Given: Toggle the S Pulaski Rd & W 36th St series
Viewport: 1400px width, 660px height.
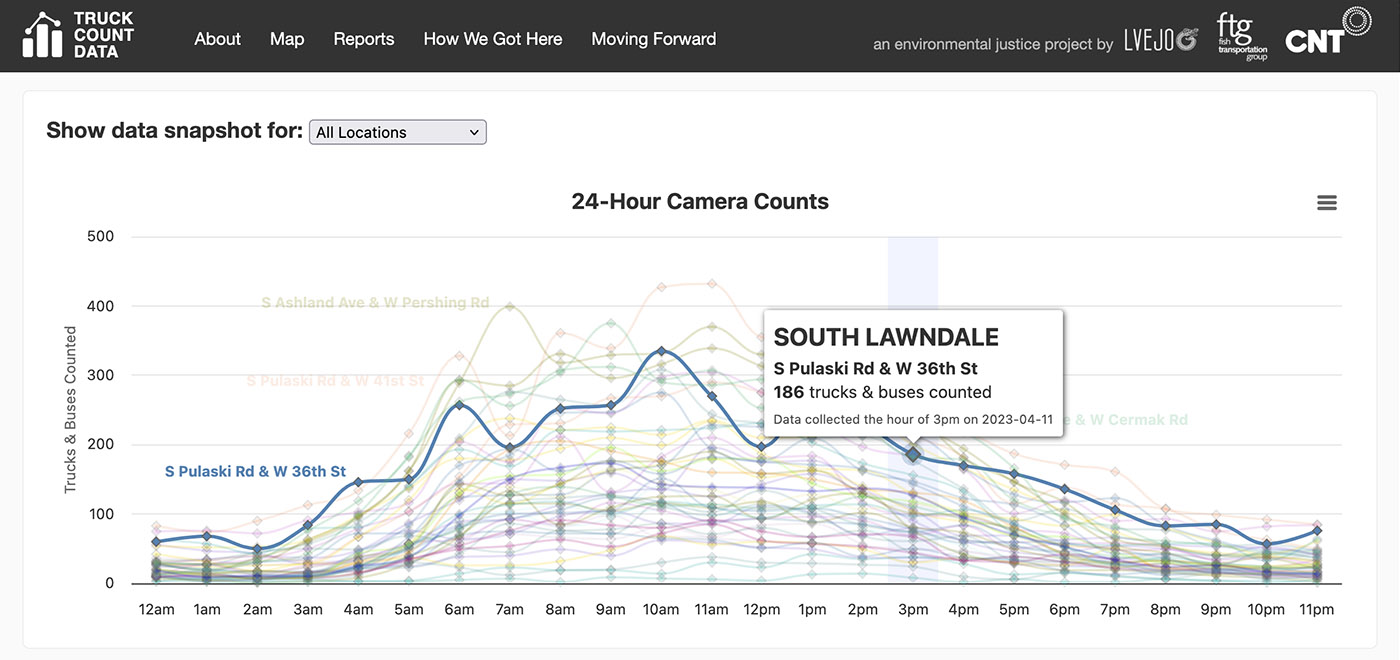Looking at the screenshot, I should click(255, 470).
